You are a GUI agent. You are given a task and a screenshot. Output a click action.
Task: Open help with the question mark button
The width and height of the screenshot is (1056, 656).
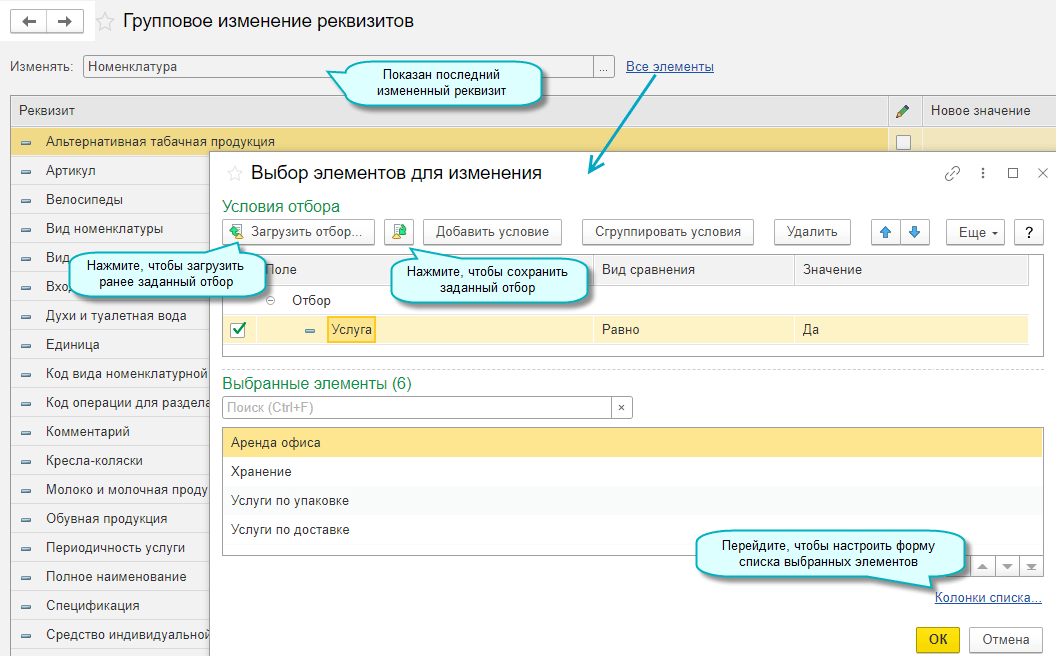[1029, 232]
